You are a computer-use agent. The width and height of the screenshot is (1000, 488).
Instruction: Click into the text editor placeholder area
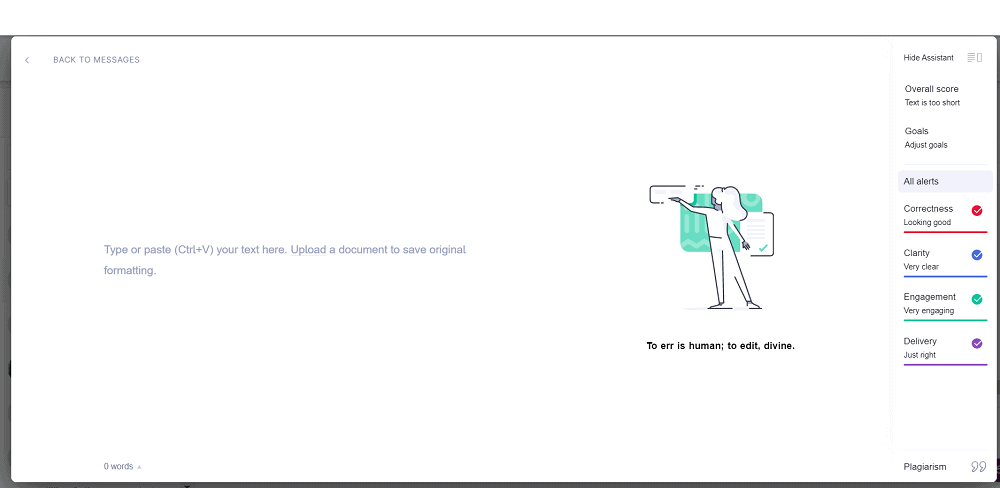pyautogui.click(x=285, y=260)
